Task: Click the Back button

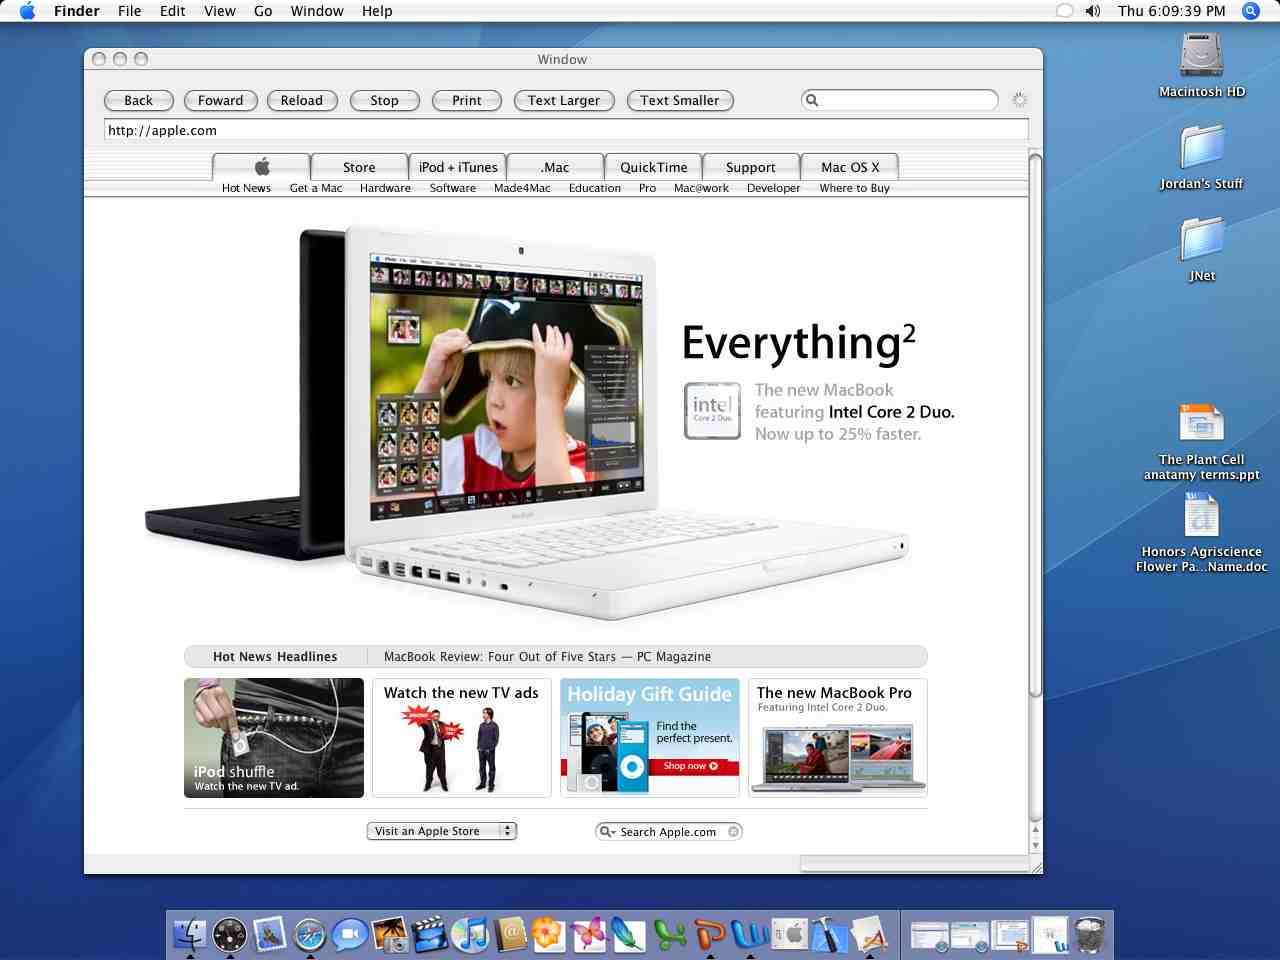Action: pos(138,100)
